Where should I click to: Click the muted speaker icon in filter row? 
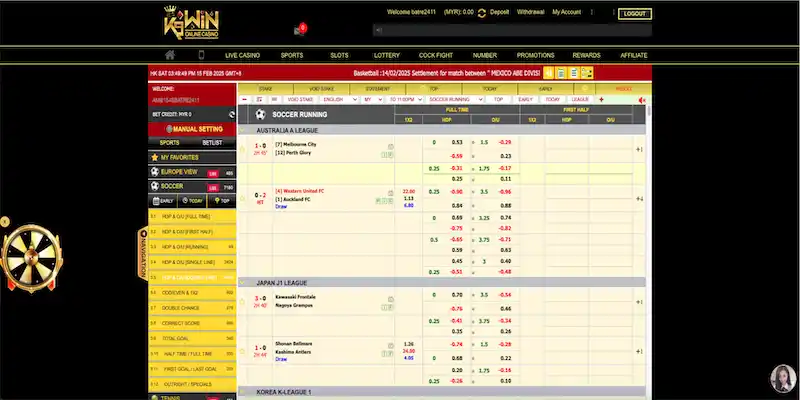641,100
